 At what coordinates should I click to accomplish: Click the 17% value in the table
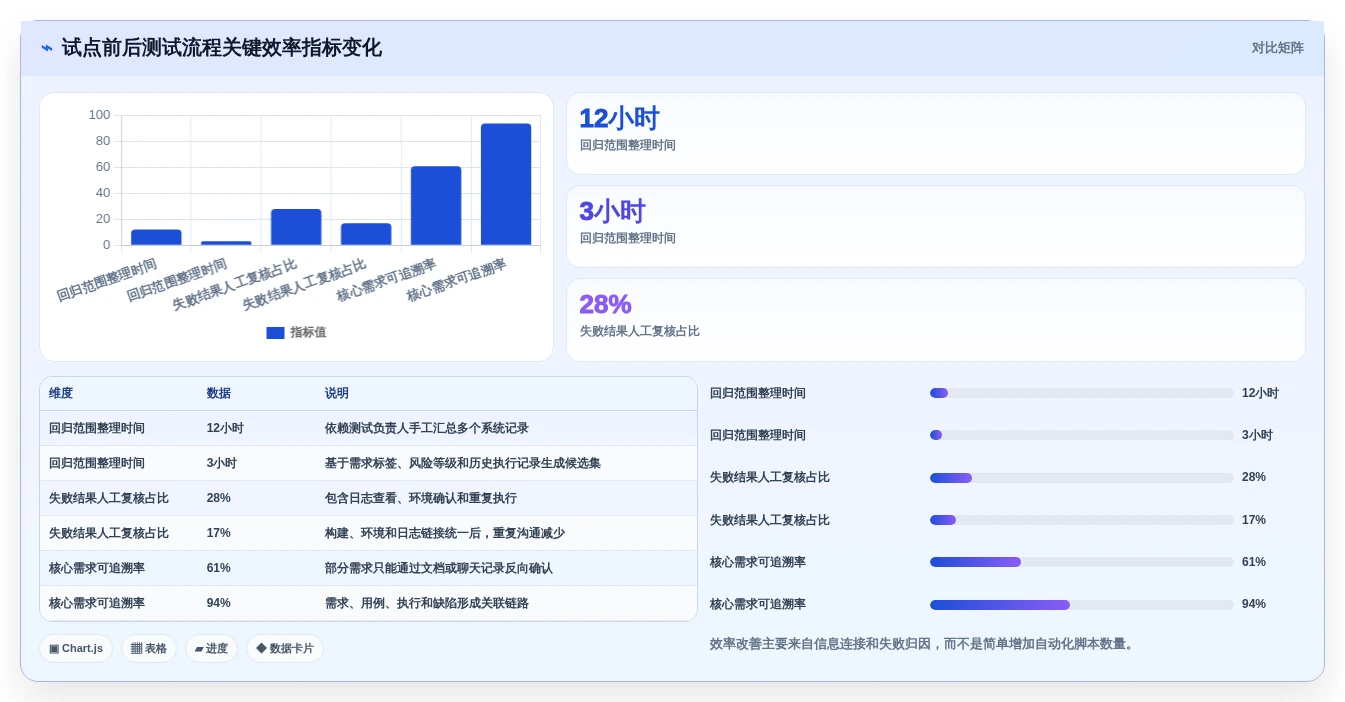(219, 533)
